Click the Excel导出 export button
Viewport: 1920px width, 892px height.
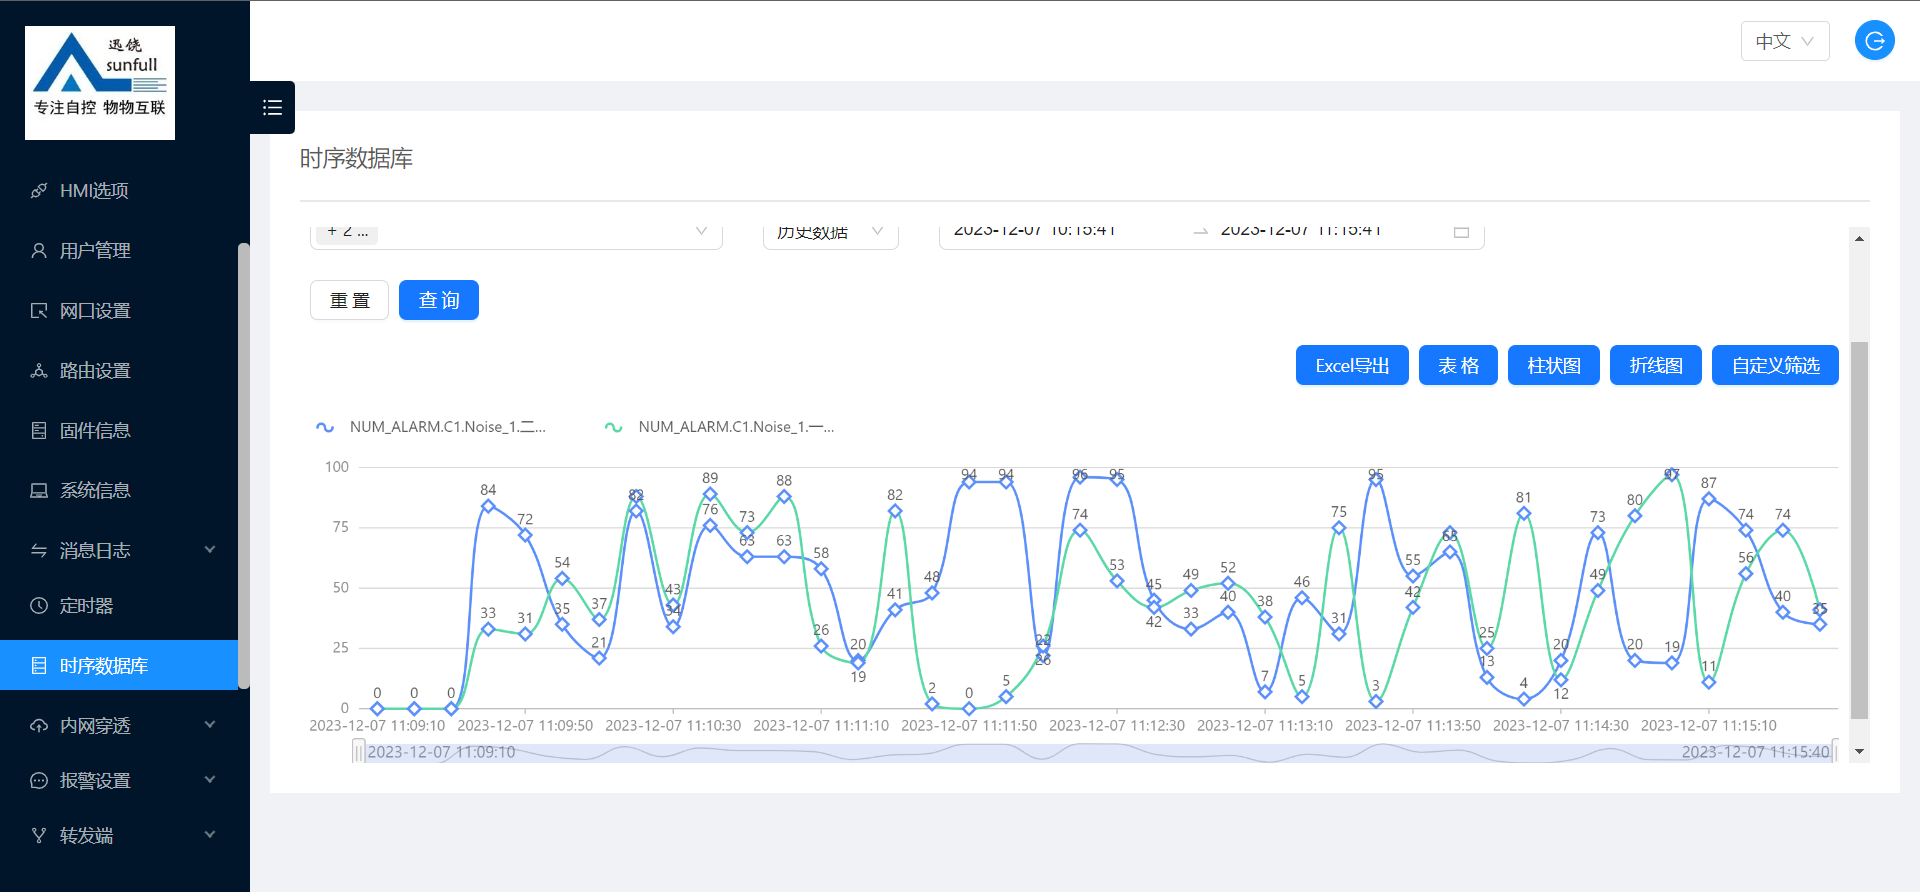(x=1351, y=365)
